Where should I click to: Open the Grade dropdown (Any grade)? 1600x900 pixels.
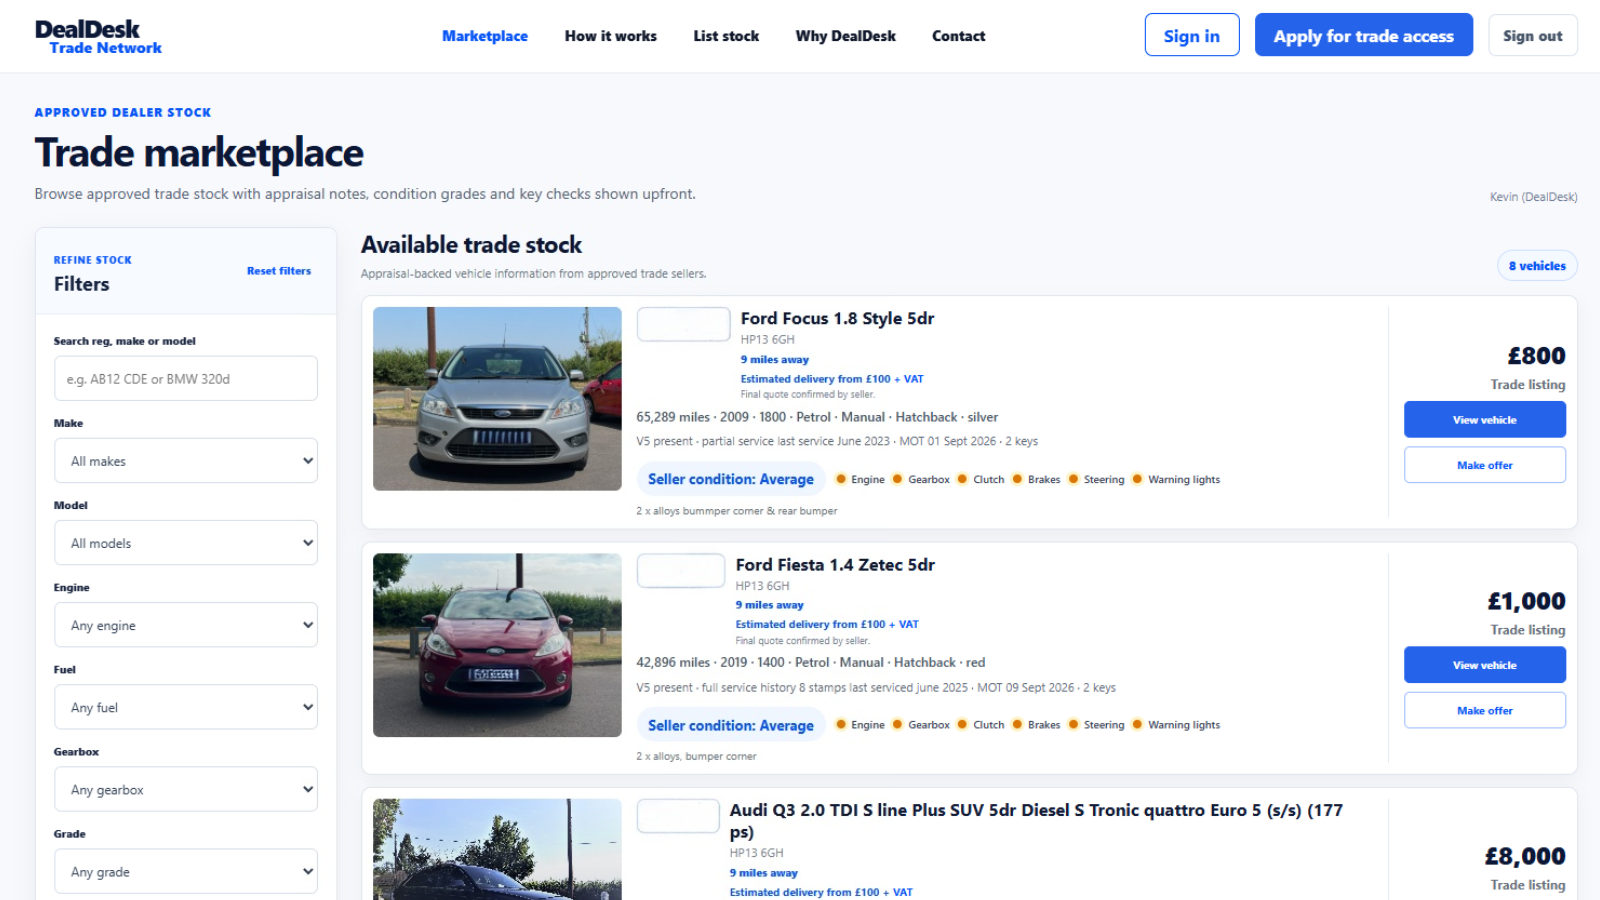point(186,871)
